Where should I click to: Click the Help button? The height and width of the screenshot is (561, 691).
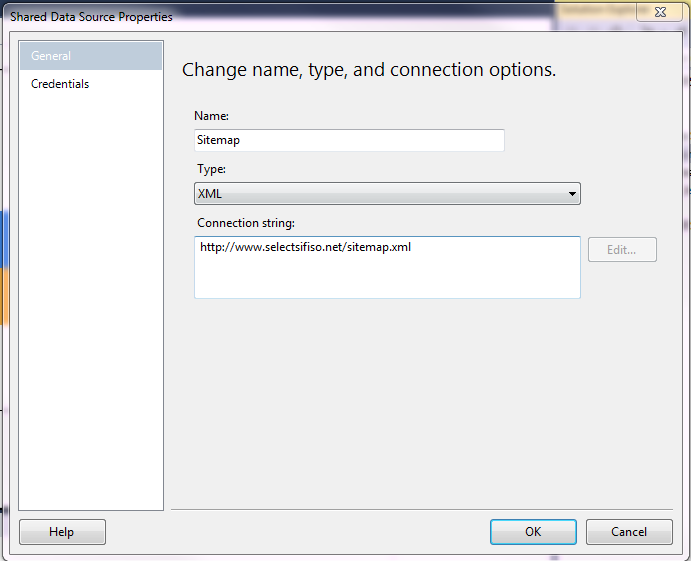tap(61, 532)
